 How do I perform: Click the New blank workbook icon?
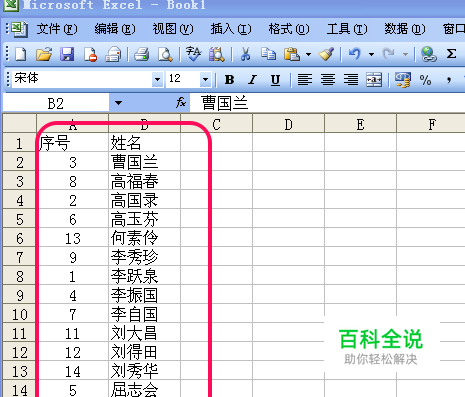point(21,54)
